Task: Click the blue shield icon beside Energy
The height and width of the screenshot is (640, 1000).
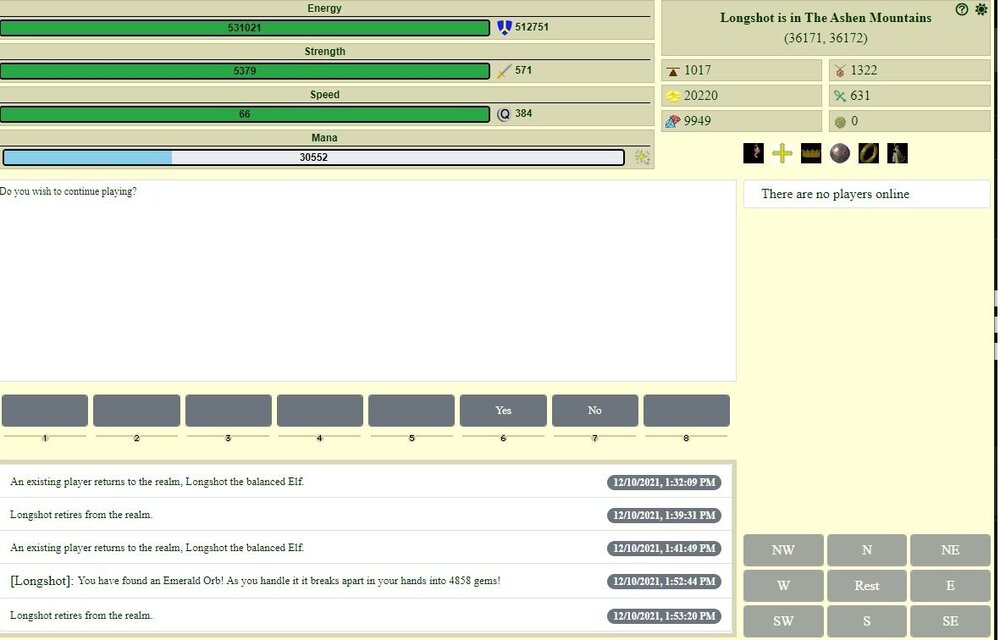Action: 504,28
